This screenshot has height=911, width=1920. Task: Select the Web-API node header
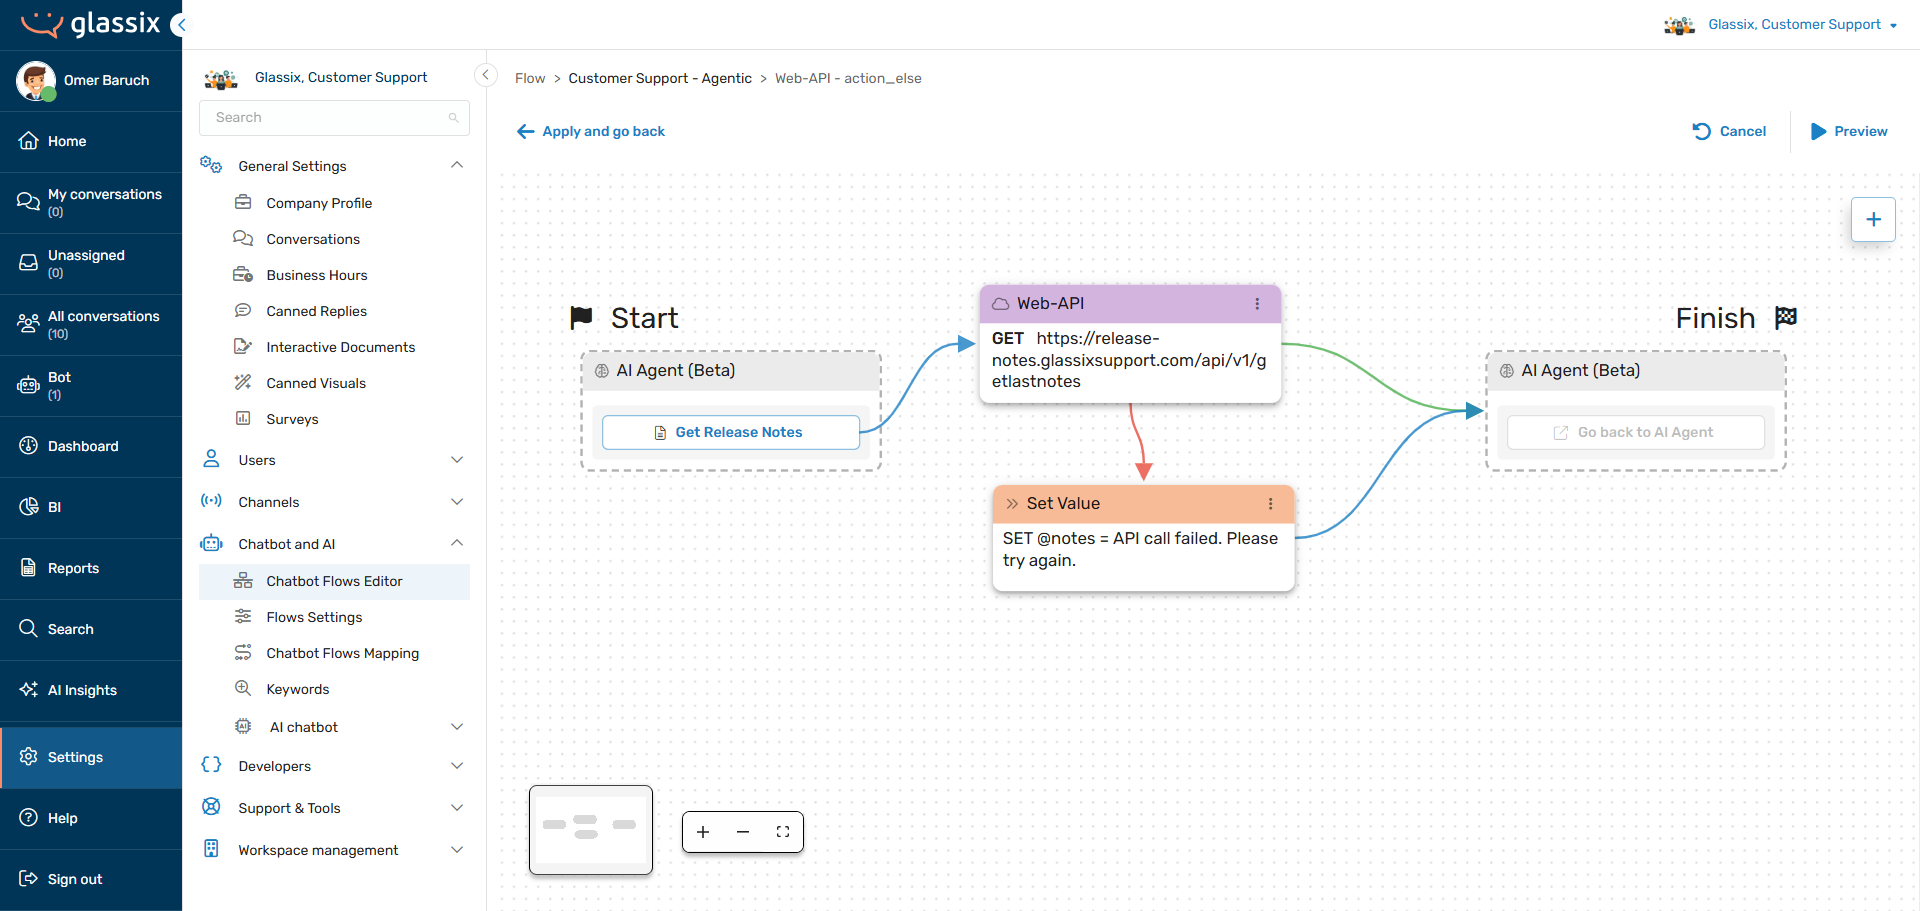(1130, 304)
